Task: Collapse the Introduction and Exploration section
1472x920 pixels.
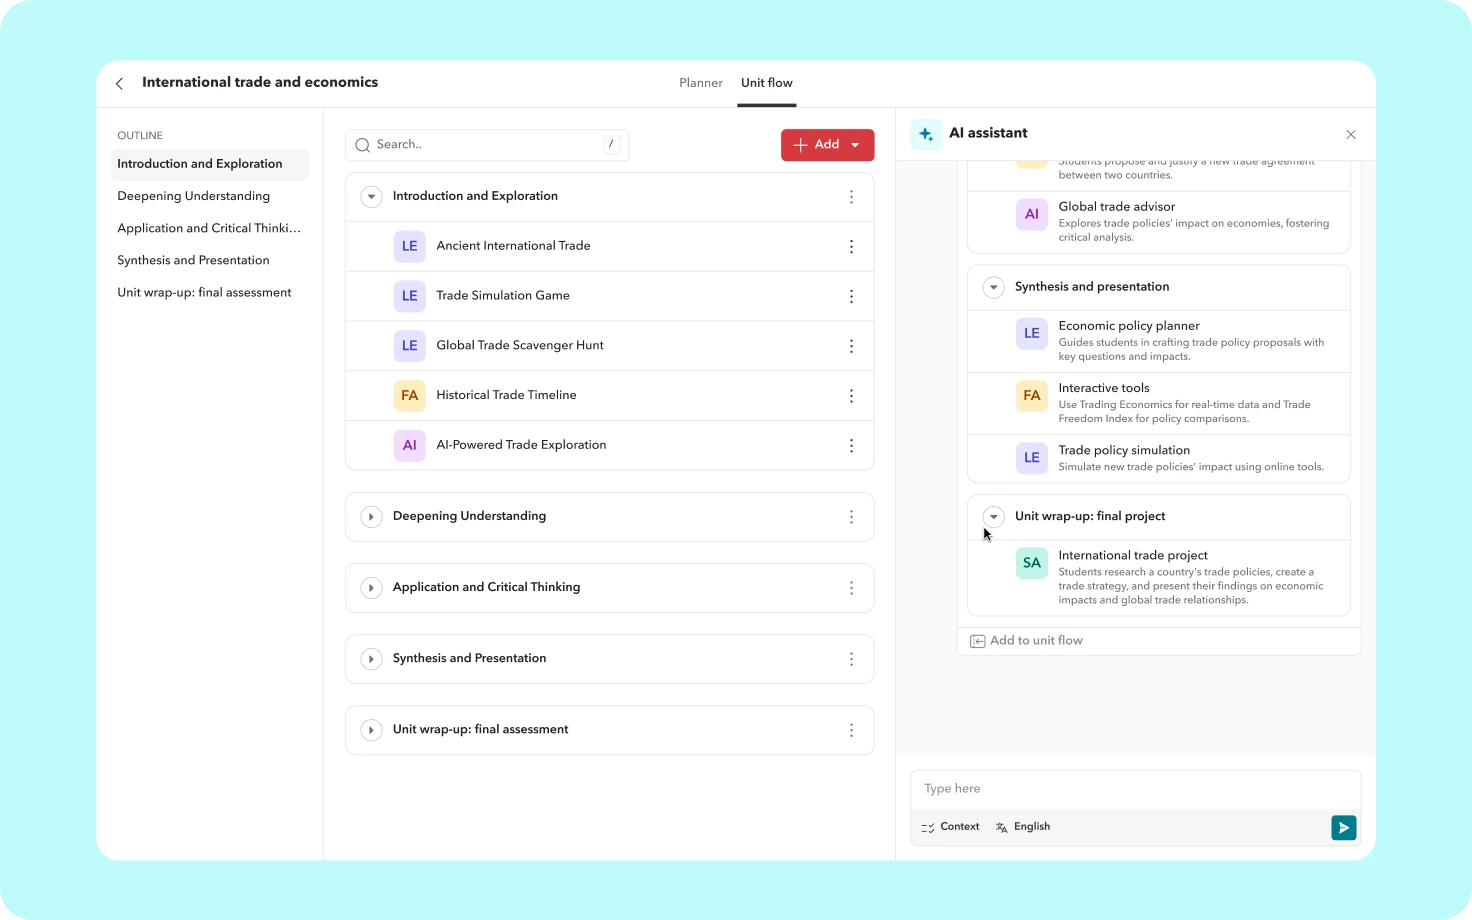Action: 371,197
